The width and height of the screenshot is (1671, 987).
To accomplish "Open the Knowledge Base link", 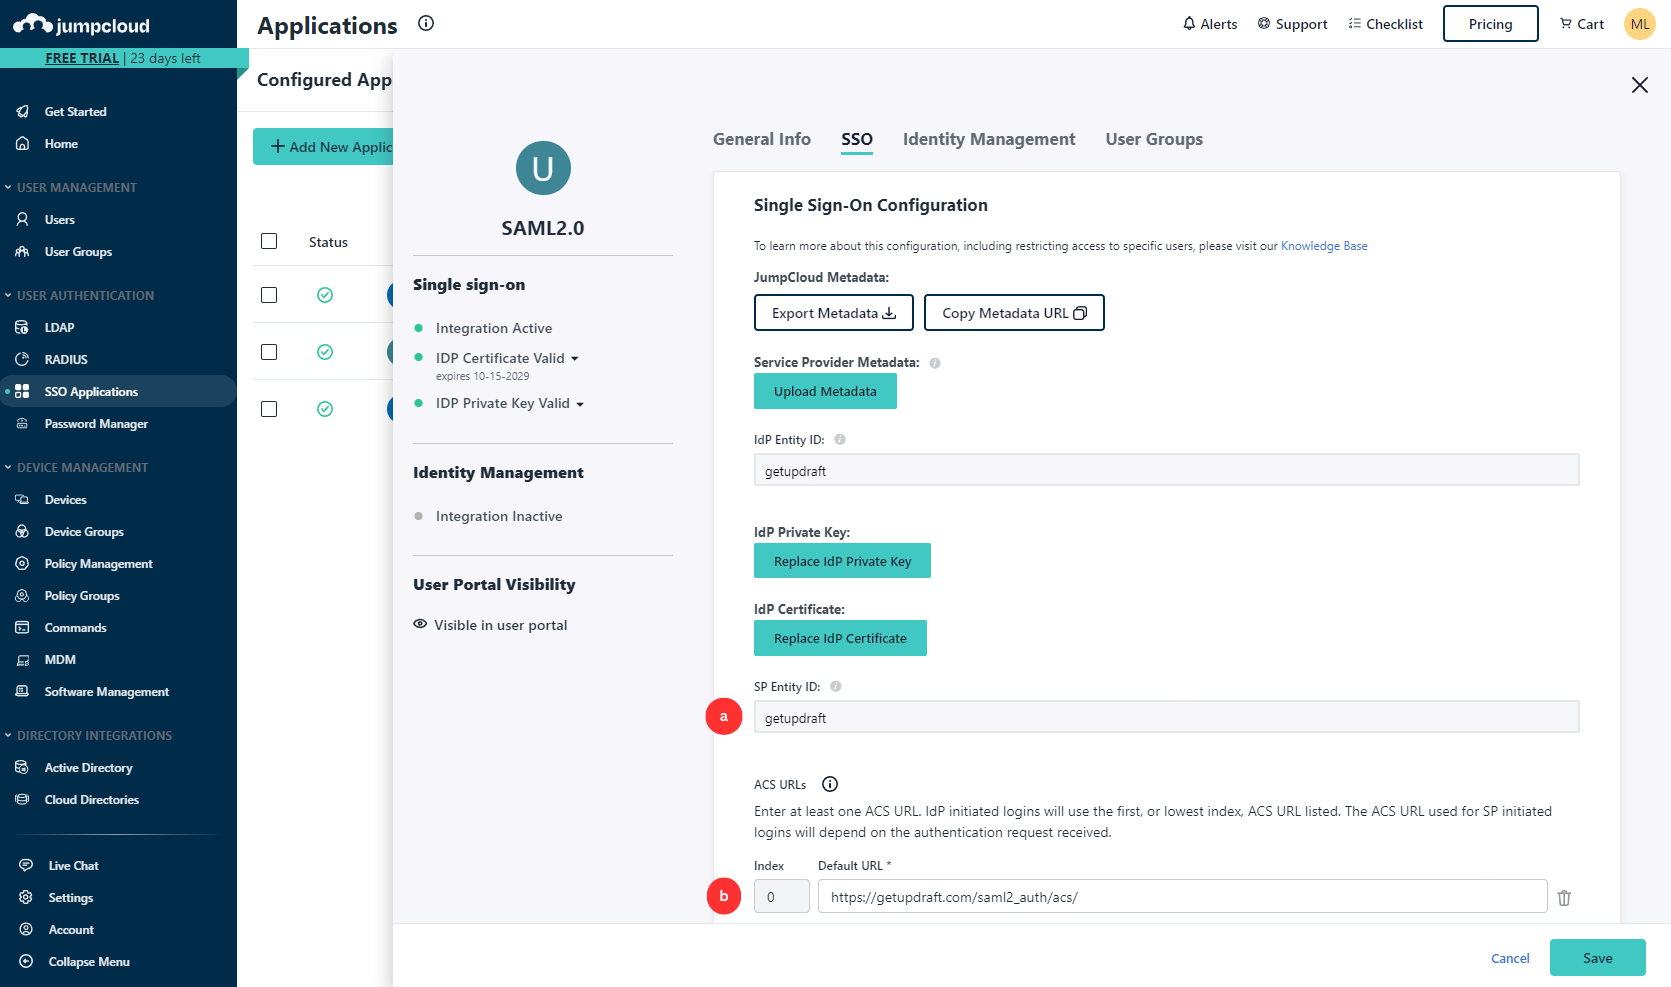I will 1323,246.
